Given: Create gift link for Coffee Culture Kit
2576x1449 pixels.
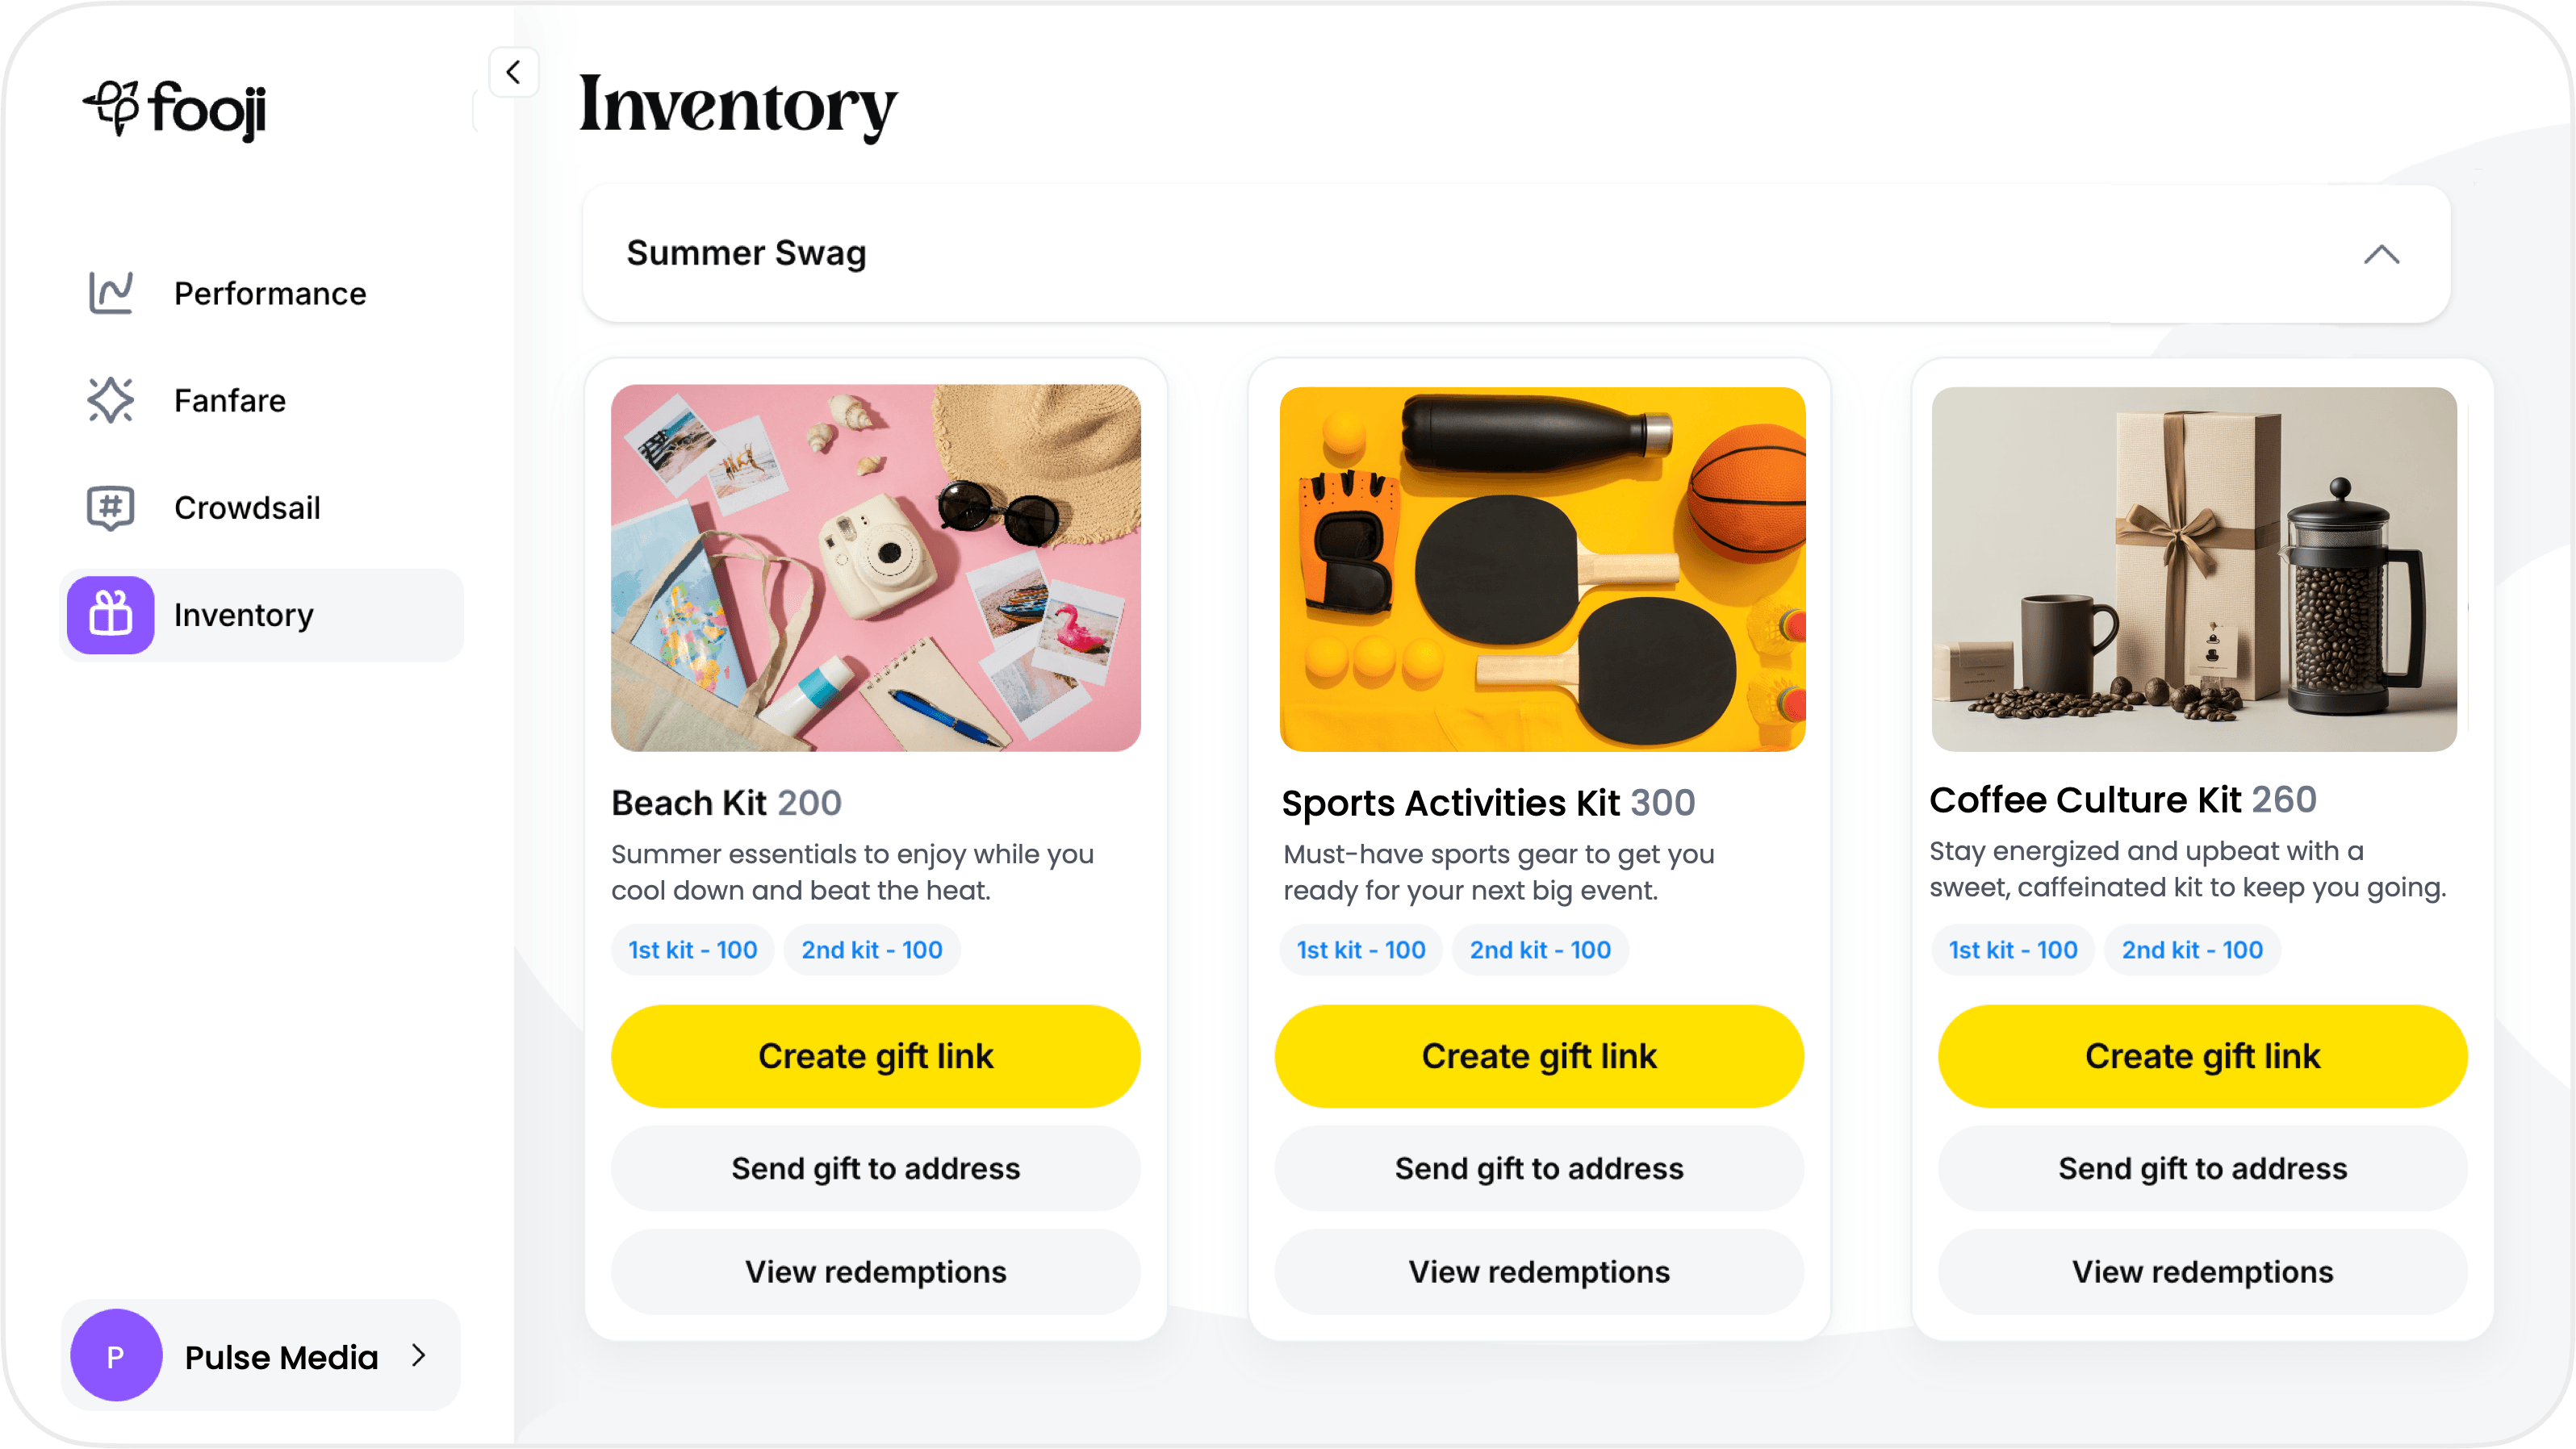Looking at the screenshot, I should [2202, 1055].
